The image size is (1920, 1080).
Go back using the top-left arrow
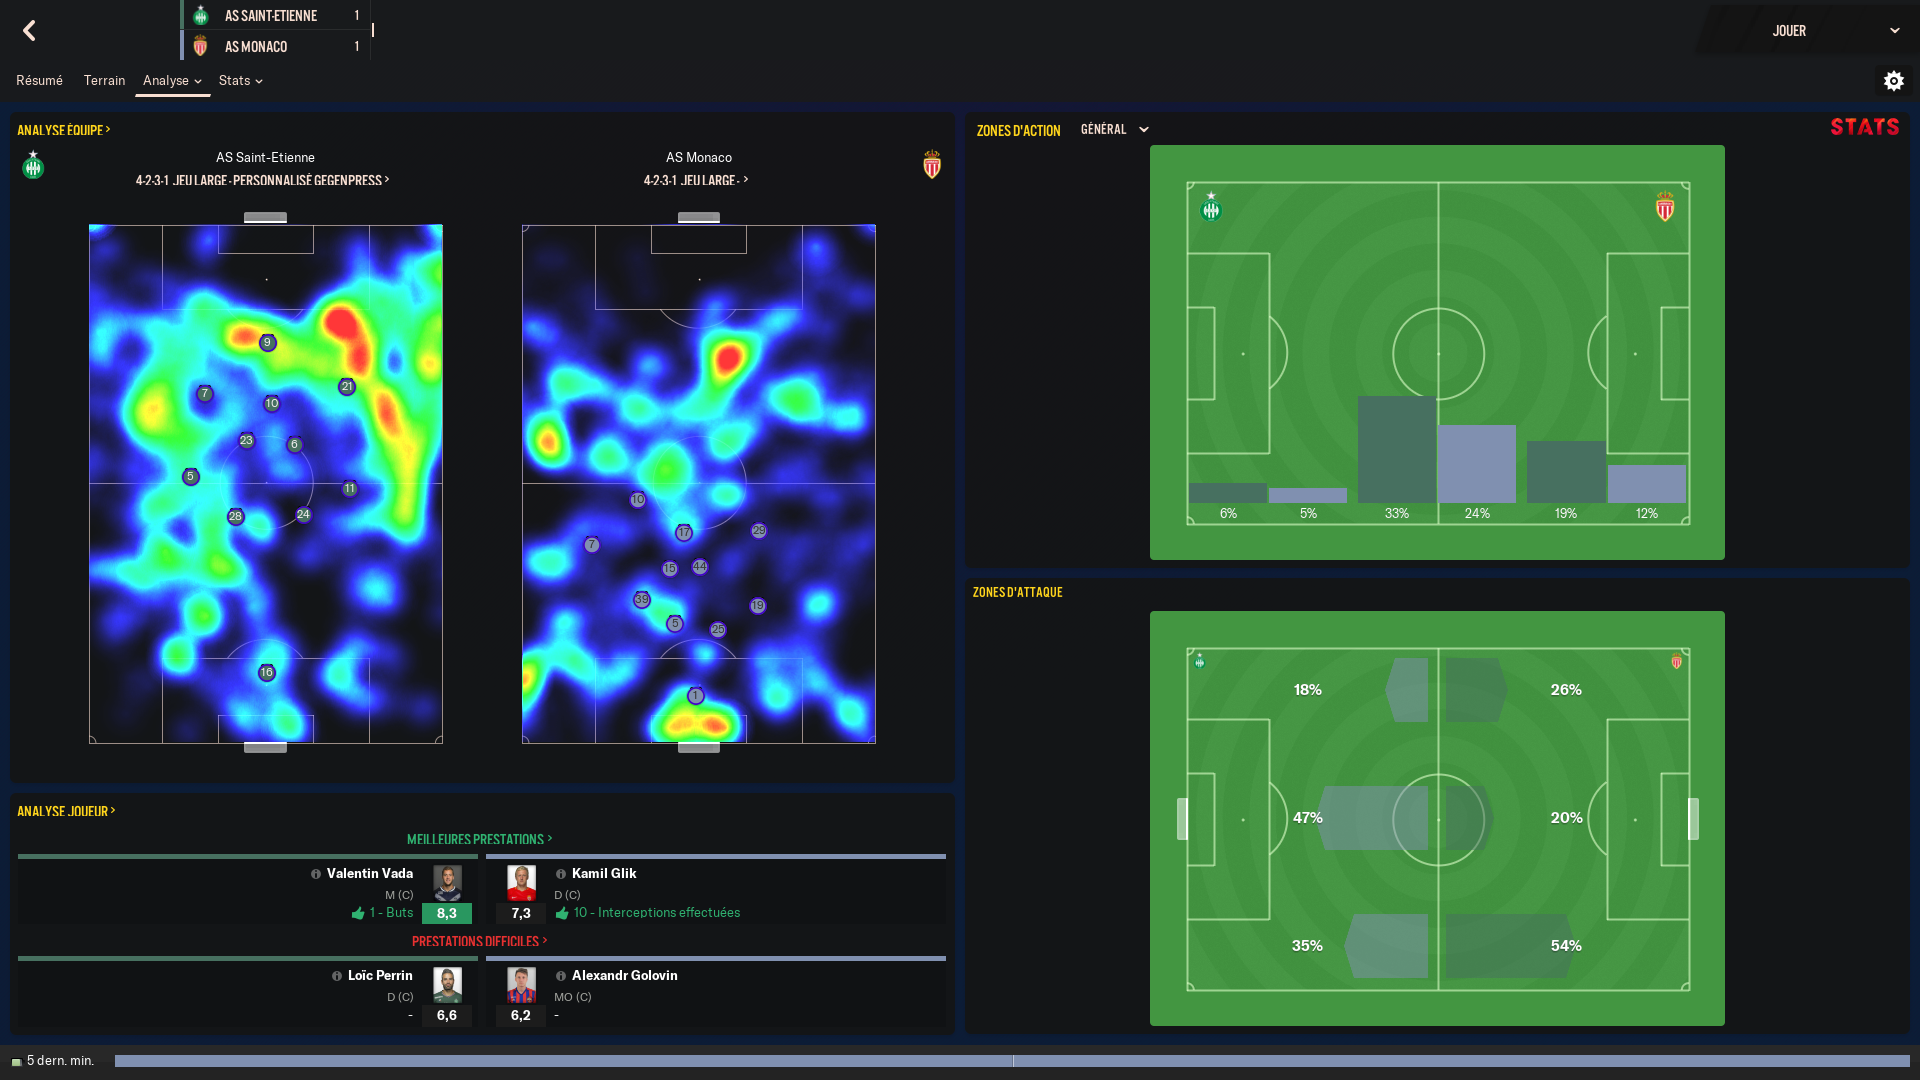(x=29, y=31)
